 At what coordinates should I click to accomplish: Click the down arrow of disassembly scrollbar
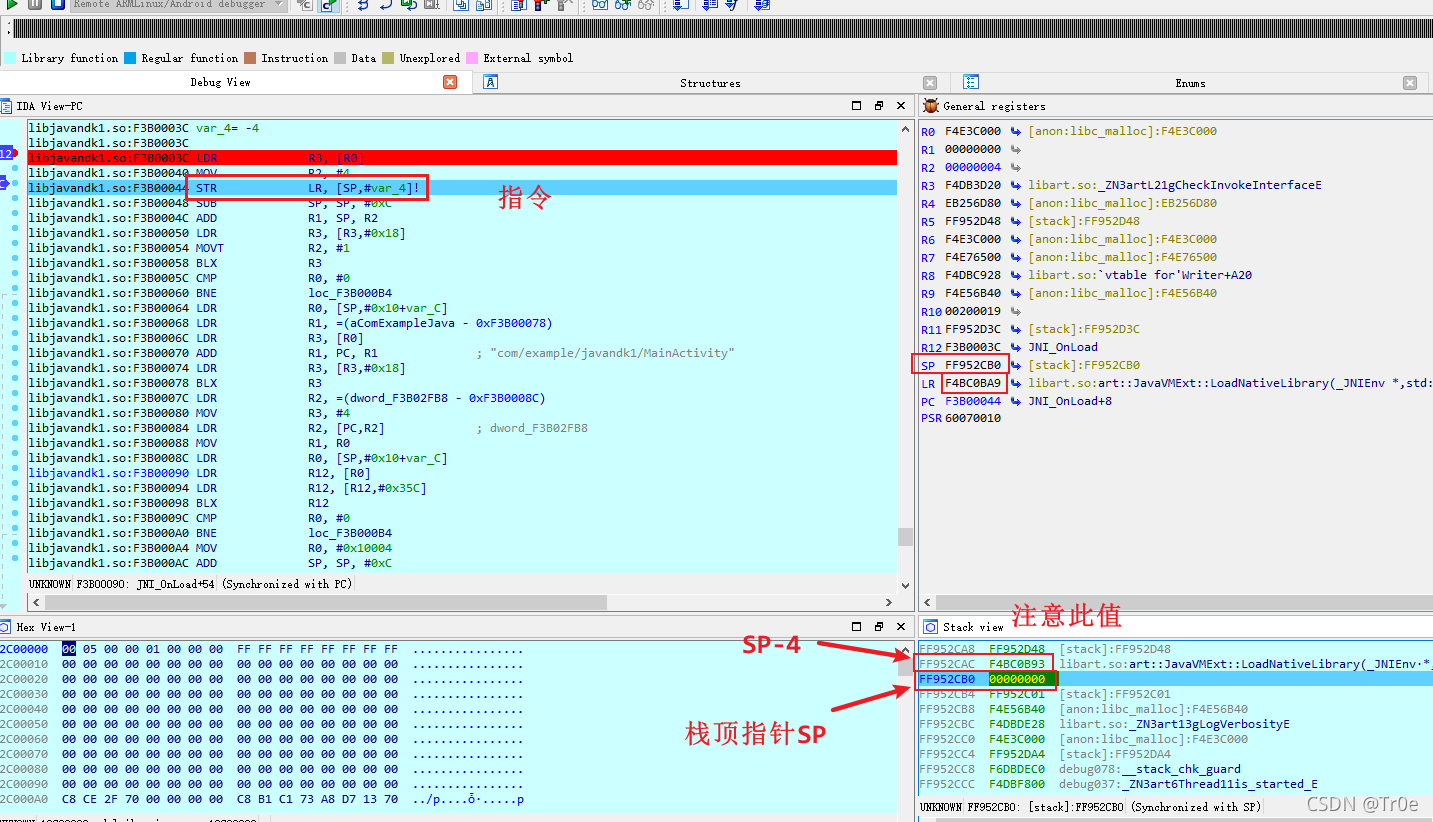[905, 587]
